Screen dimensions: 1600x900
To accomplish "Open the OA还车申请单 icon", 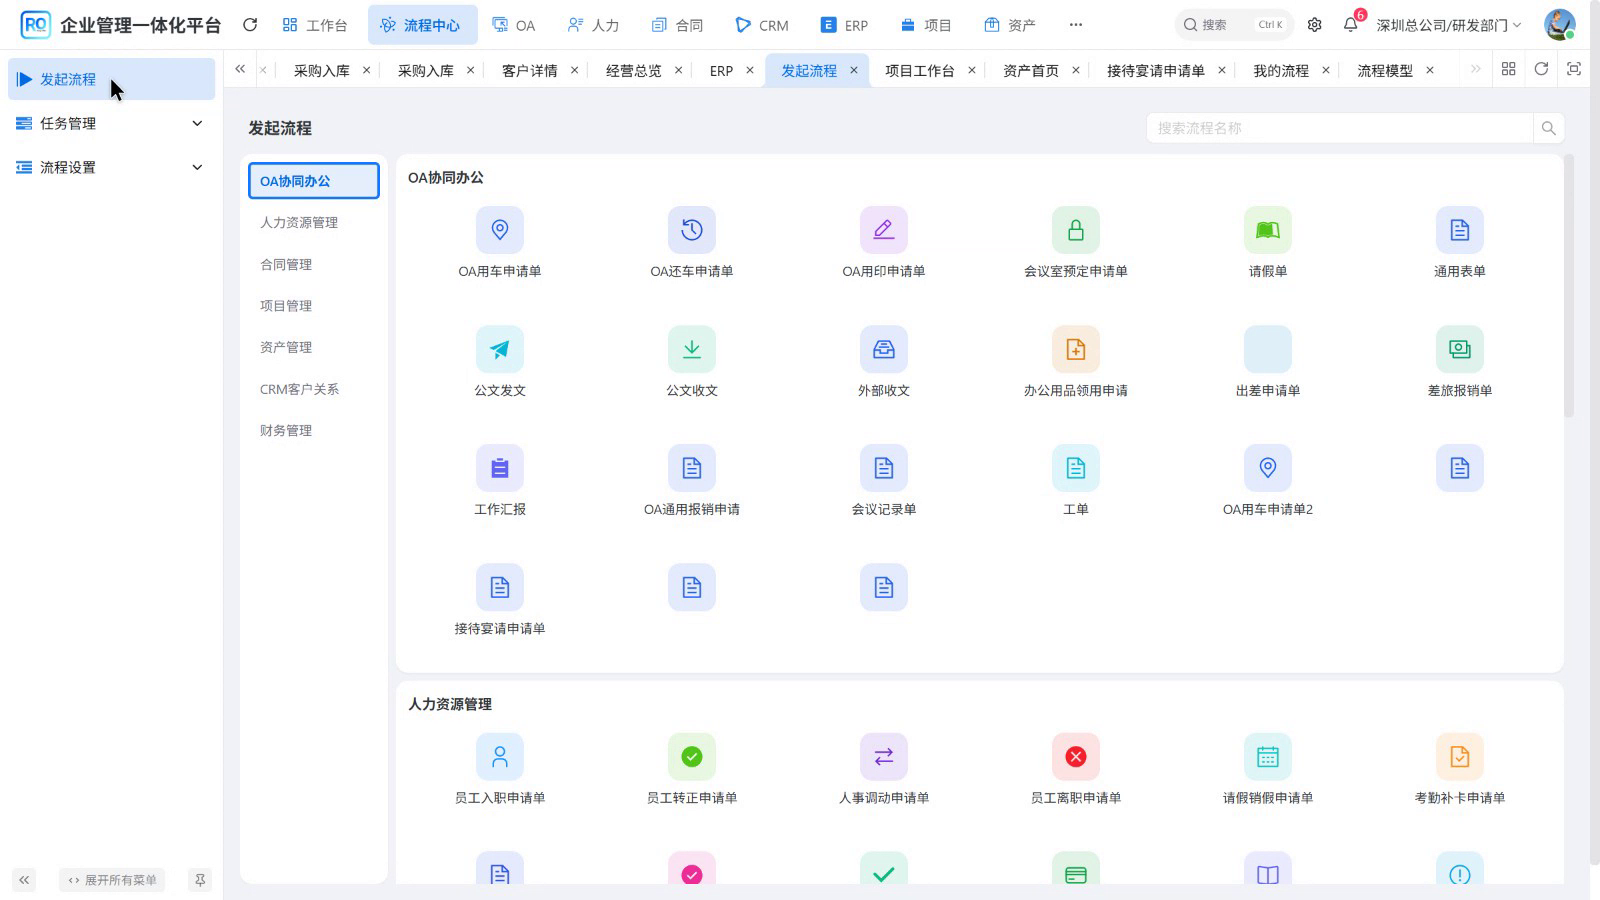I will pos(692,230).
